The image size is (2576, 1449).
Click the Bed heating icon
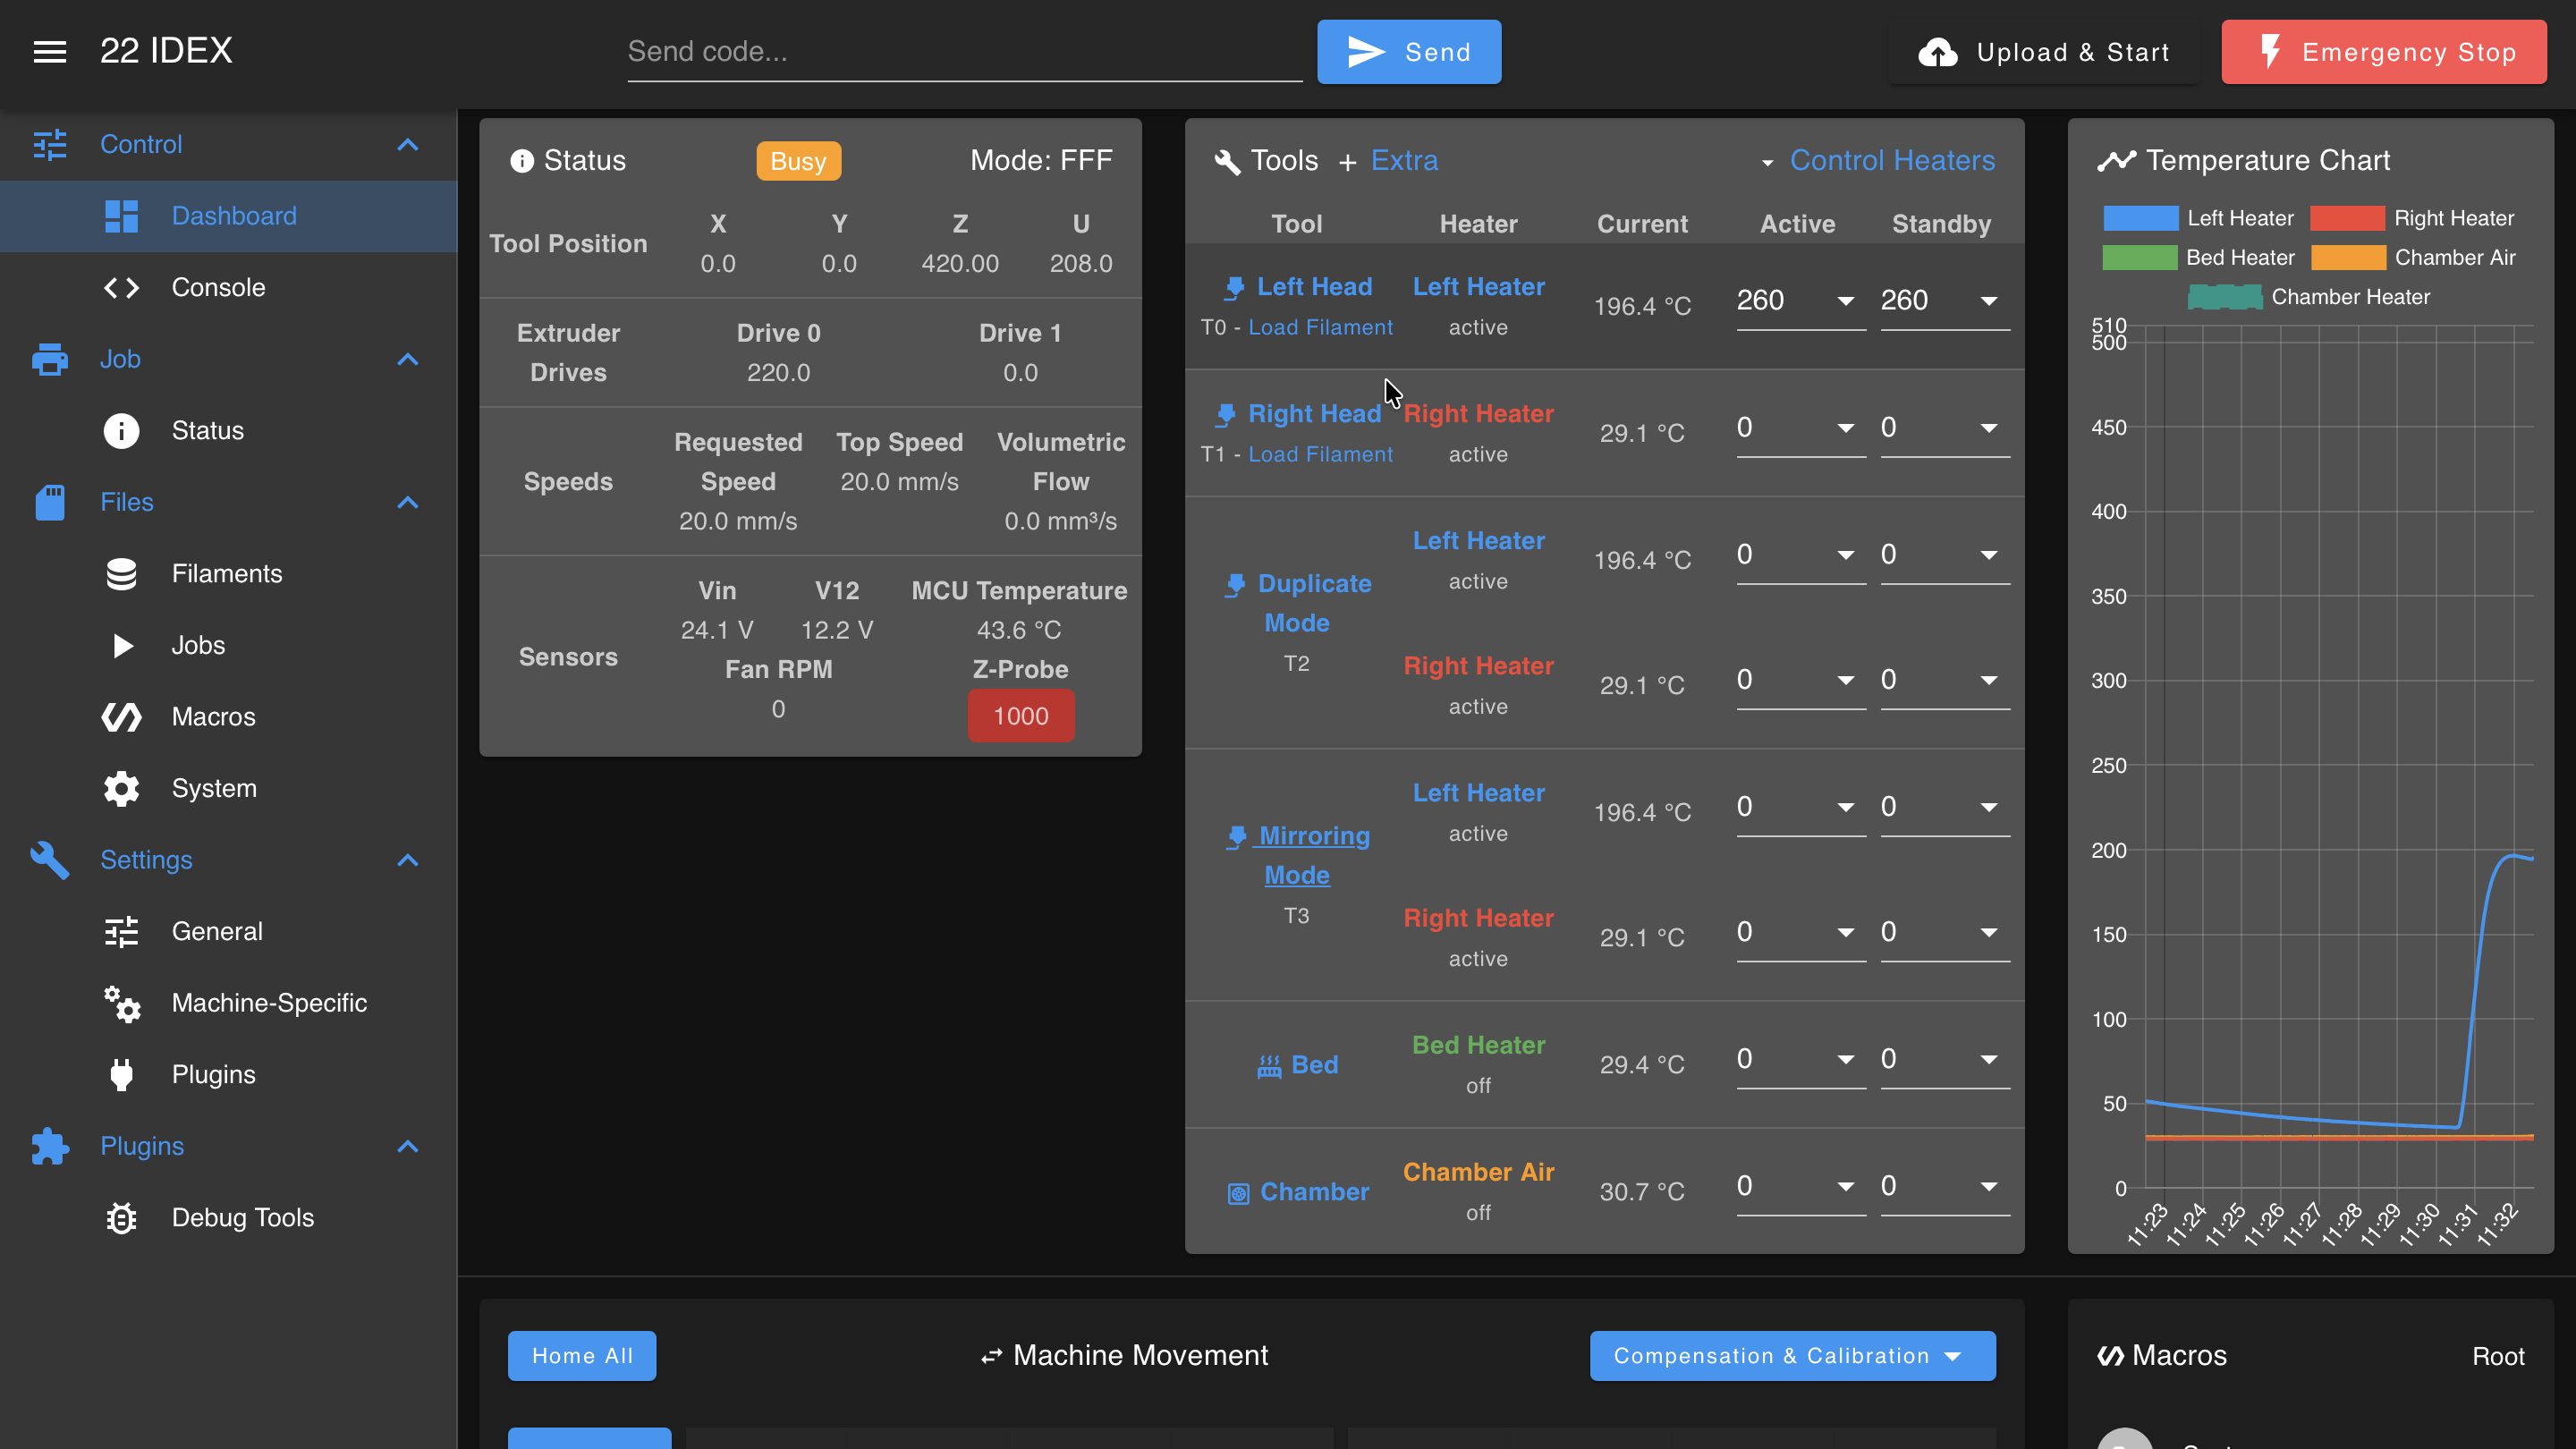point(1269,1066)
